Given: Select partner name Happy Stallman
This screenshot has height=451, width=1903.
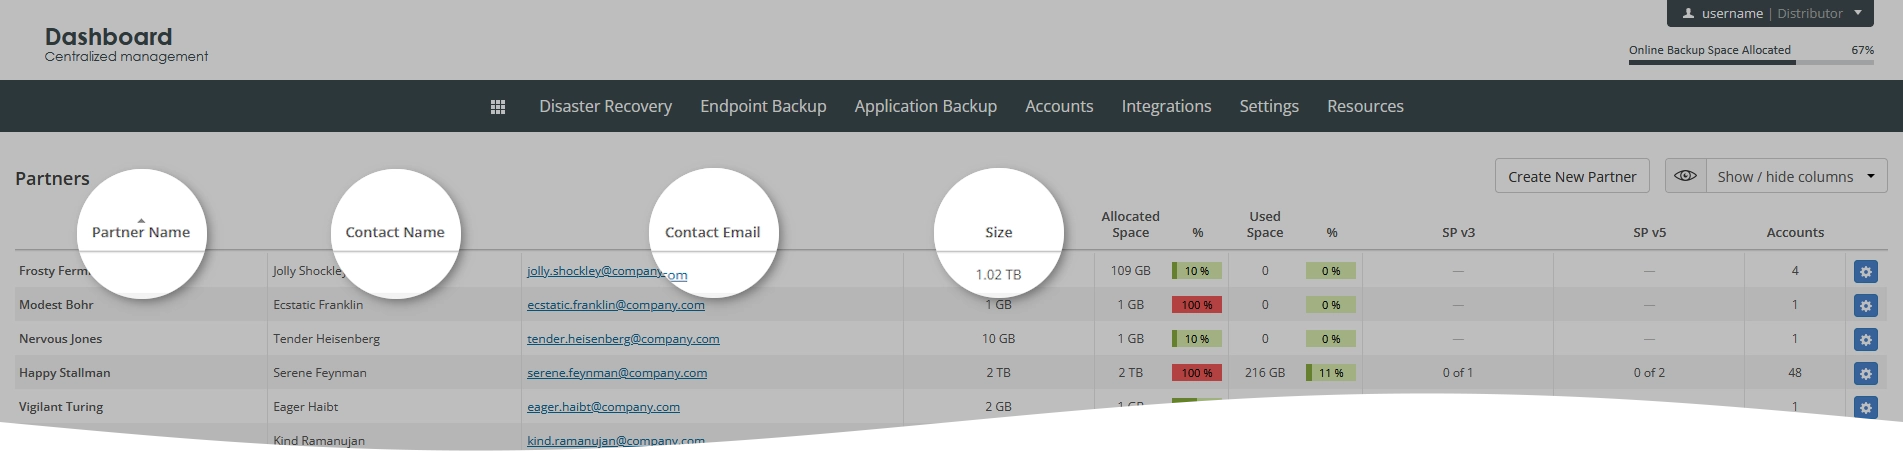Looking at the screenshot, I should pyautogui.click(x=65, y=373).
